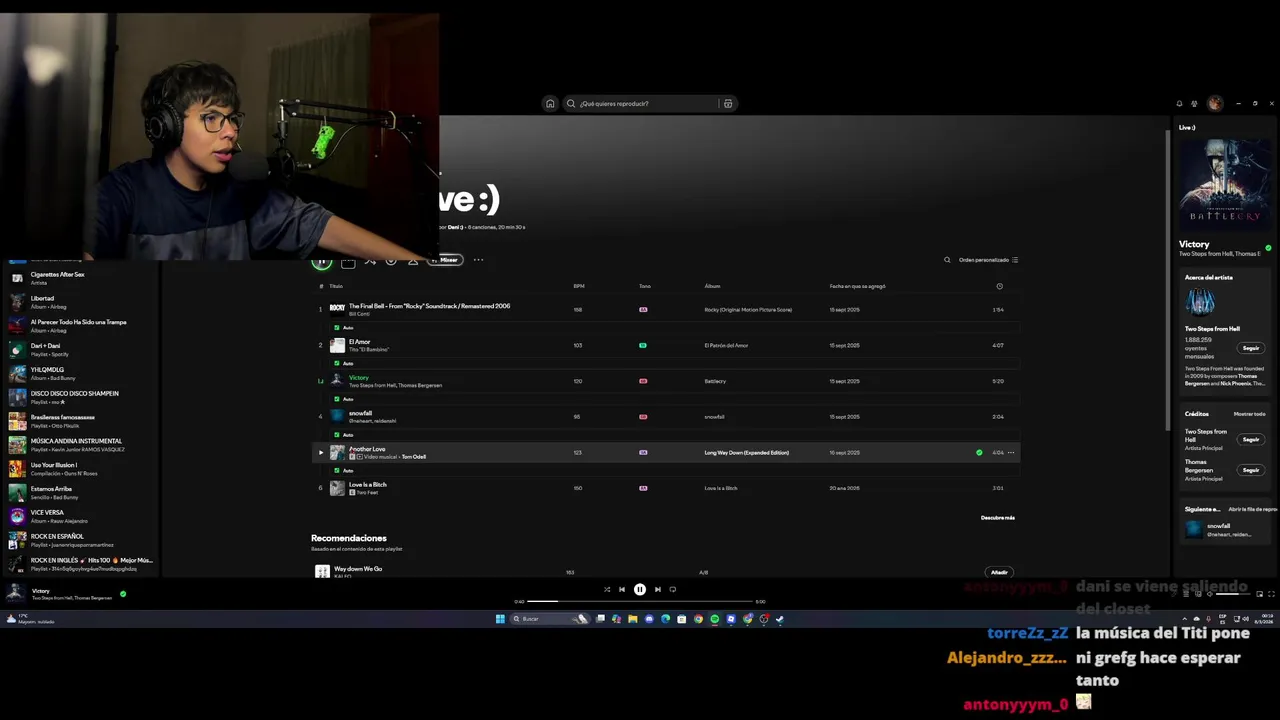
Task: Click key badge for 'El Amor' row
Action: [x=643, y=345]
